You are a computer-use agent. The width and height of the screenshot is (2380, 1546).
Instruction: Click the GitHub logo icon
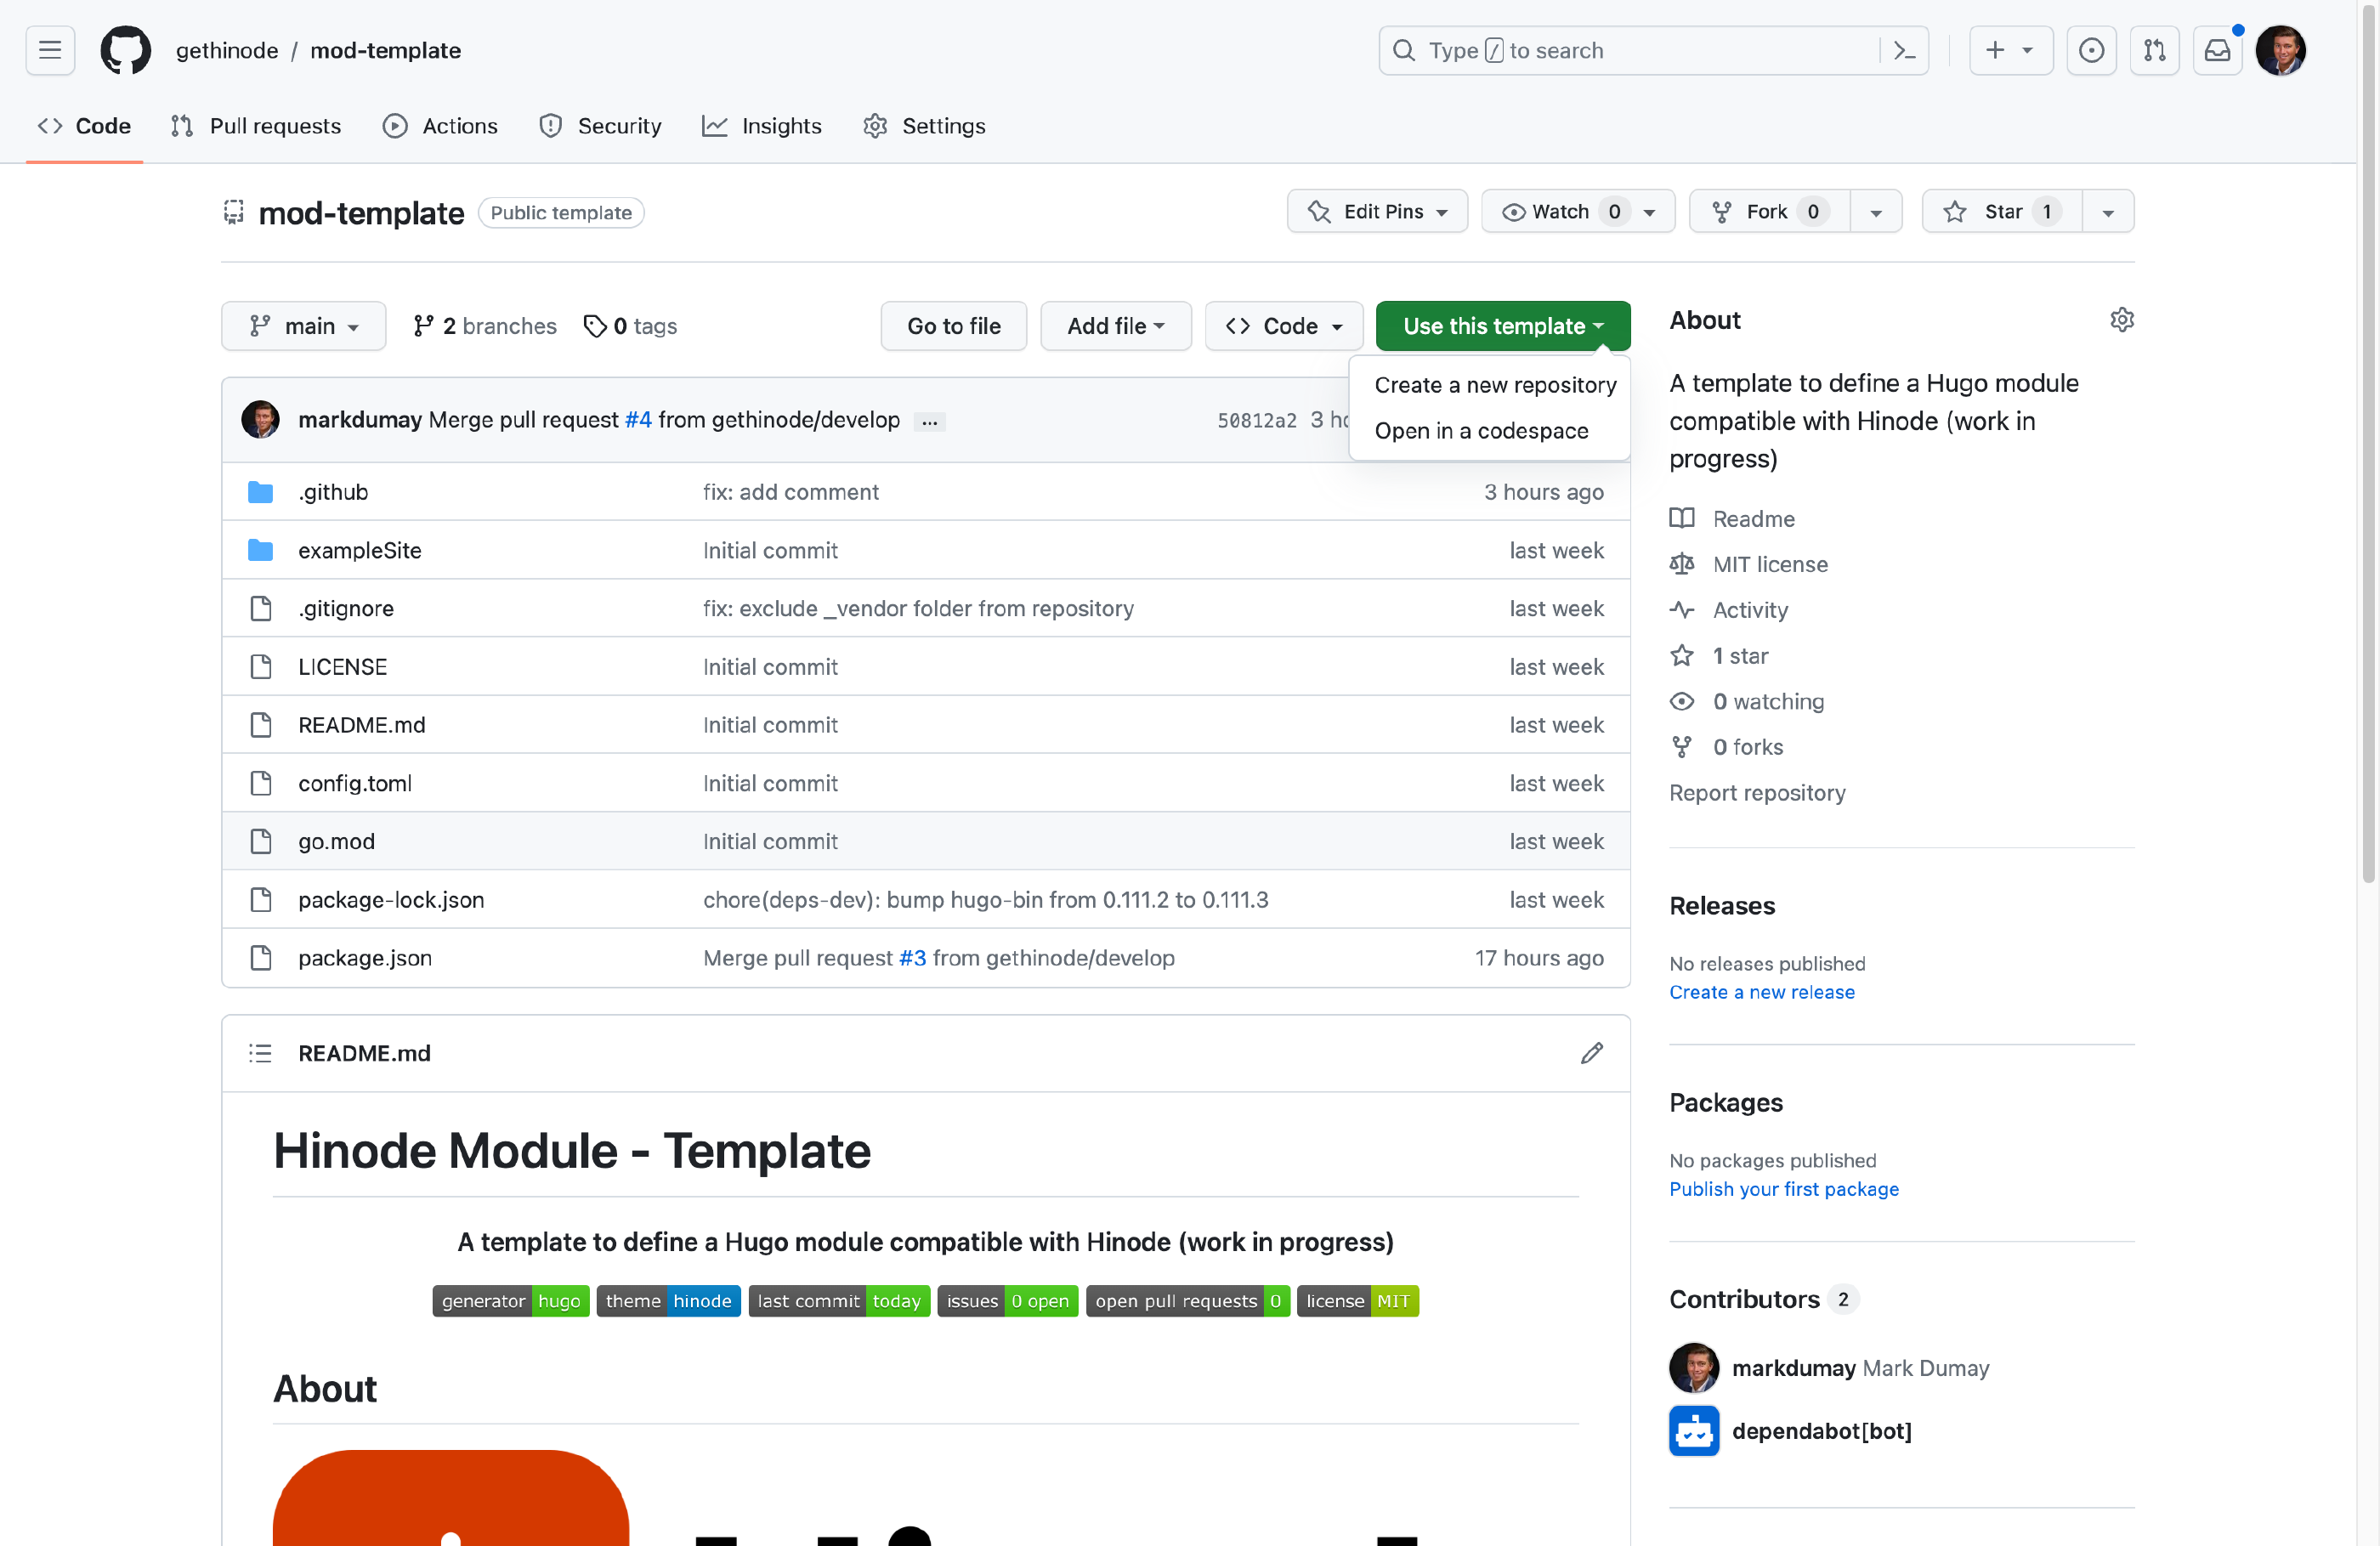(x=125, y=50)
